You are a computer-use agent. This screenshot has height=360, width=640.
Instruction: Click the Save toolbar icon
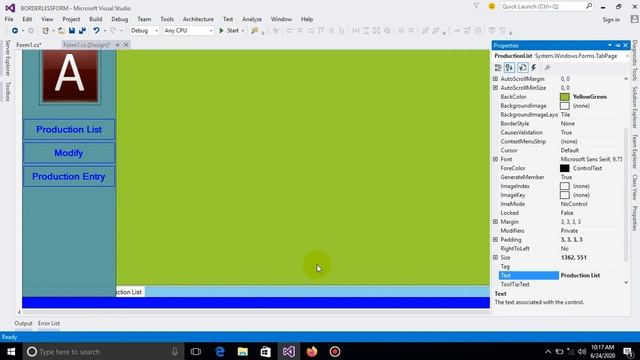tap(72, 31)
